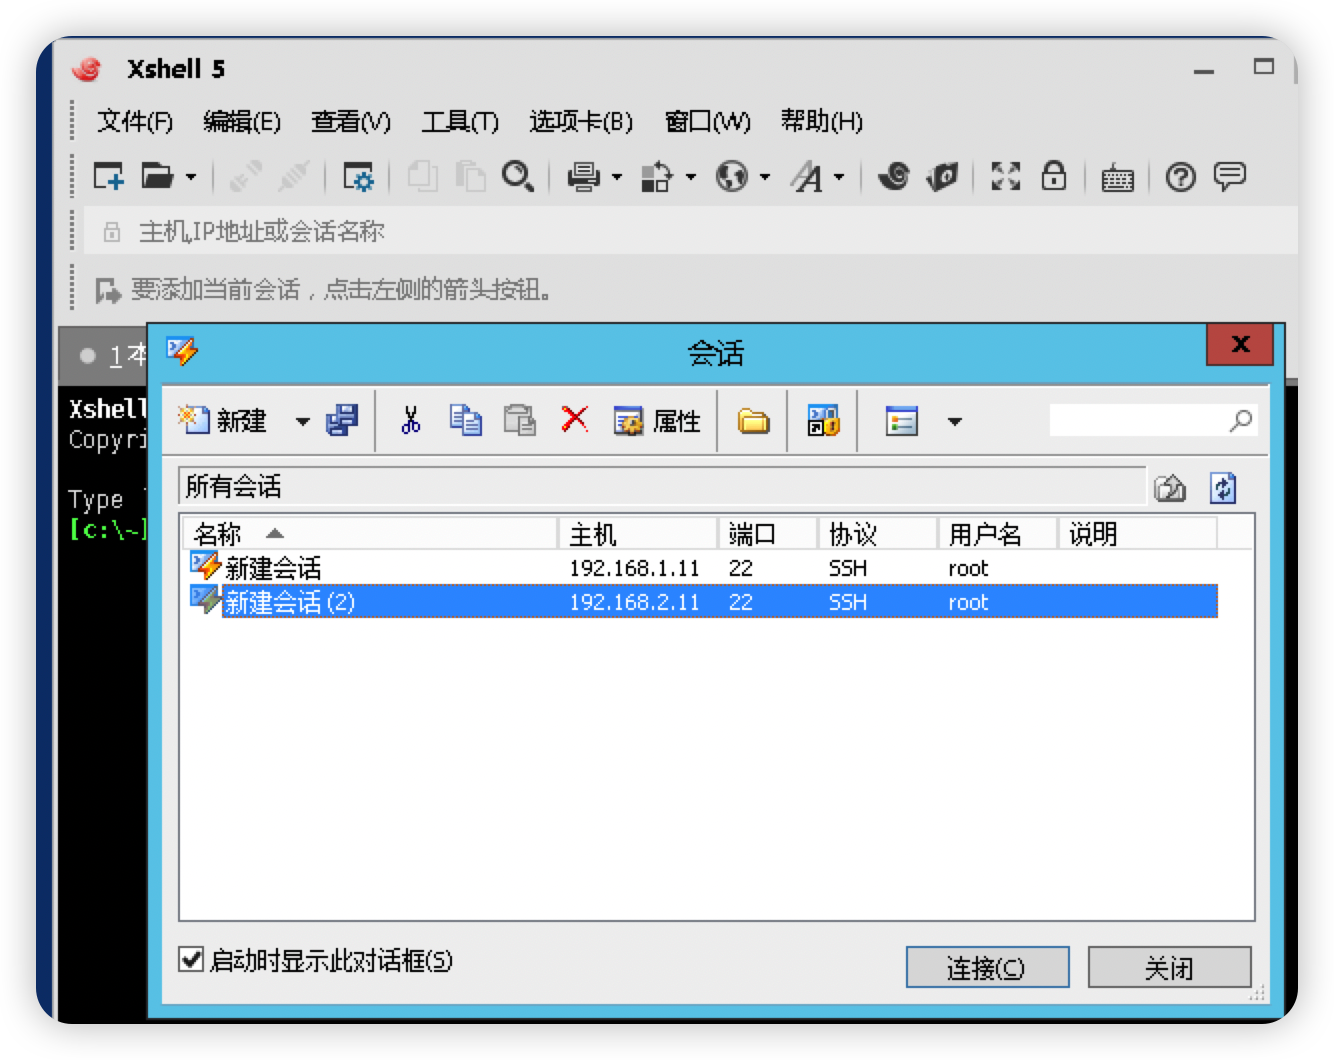The image size is (1334, 1060).
Task: Click the globe encoding icon in main toolbar
Action: coord(731,177)
